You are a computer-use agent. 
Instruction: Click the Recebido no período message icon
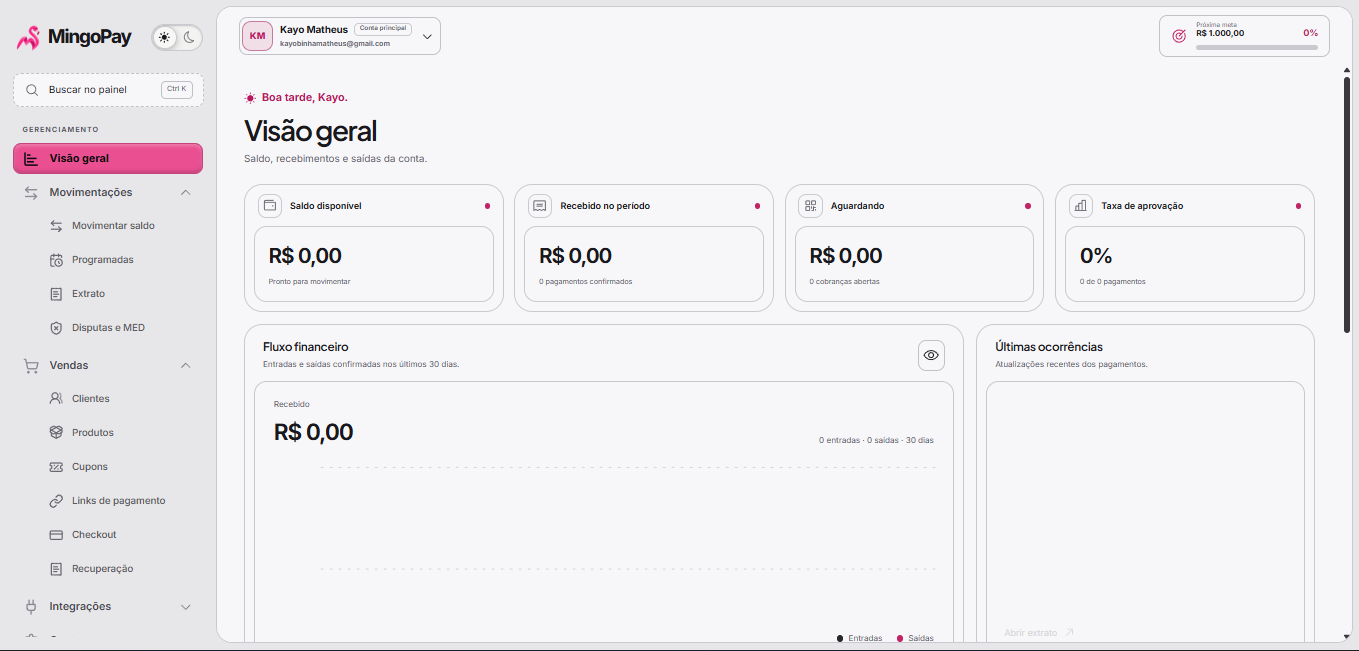point(540,206)
